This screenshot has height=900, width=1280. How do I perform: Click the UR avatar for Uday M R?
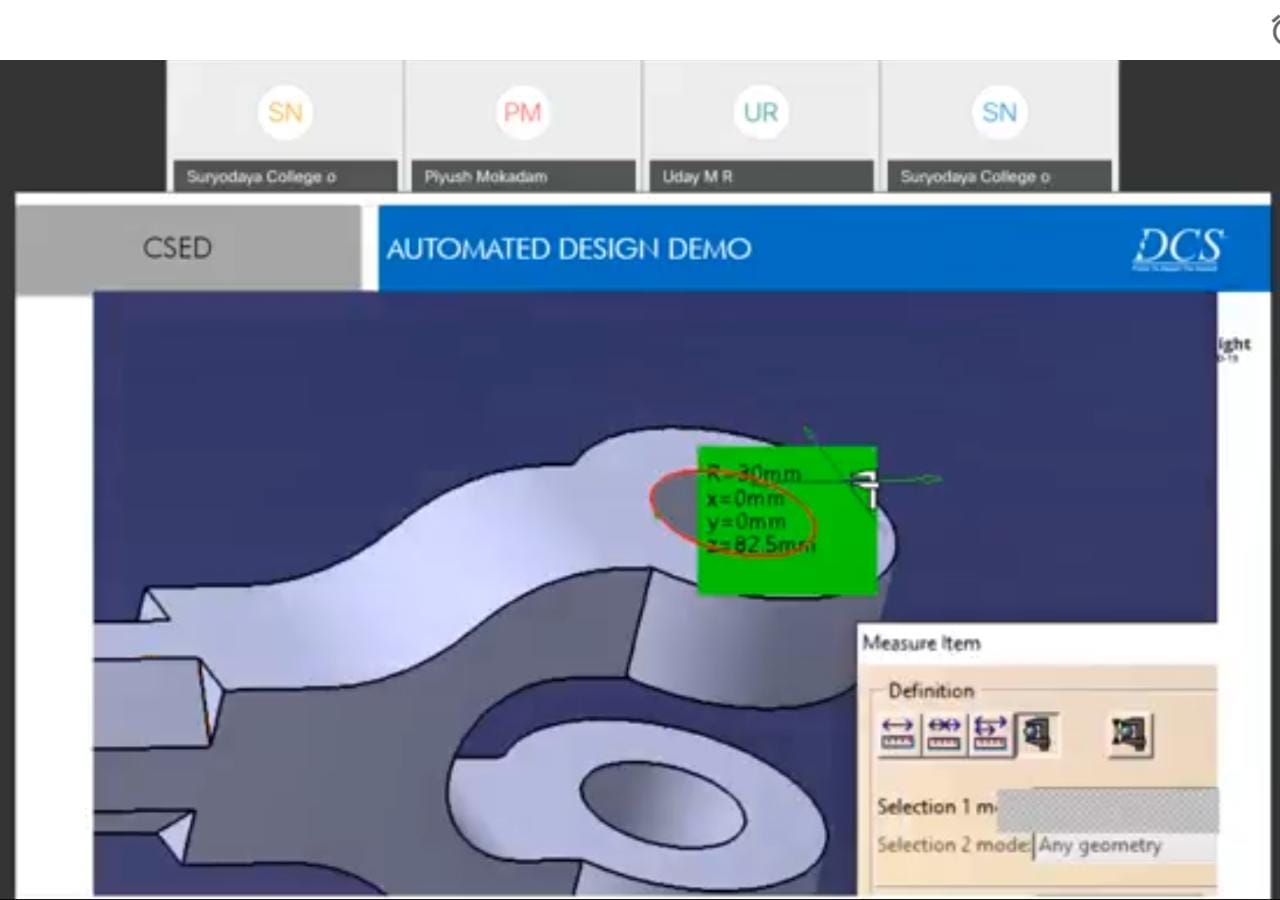point(760,113)
